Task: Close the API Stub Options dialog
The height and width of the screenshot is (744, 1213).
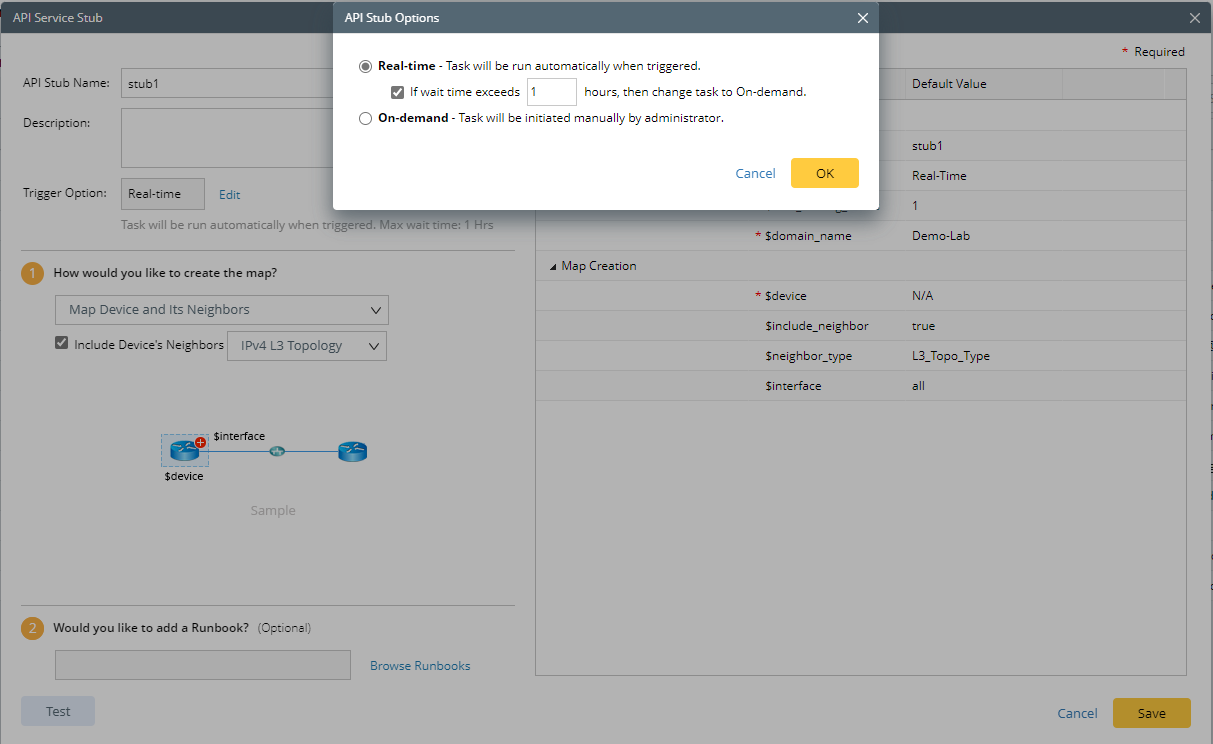Action: (863, 18)
